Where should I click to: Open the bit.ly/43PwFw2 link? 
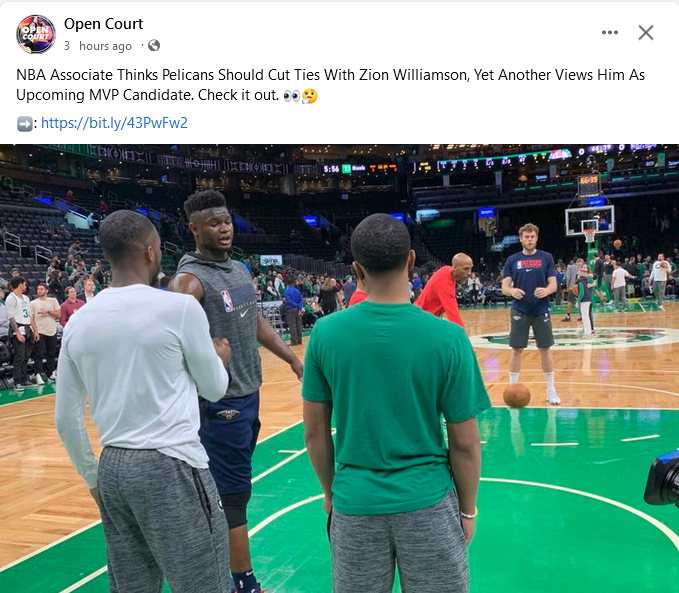click(x=114, y=123)
